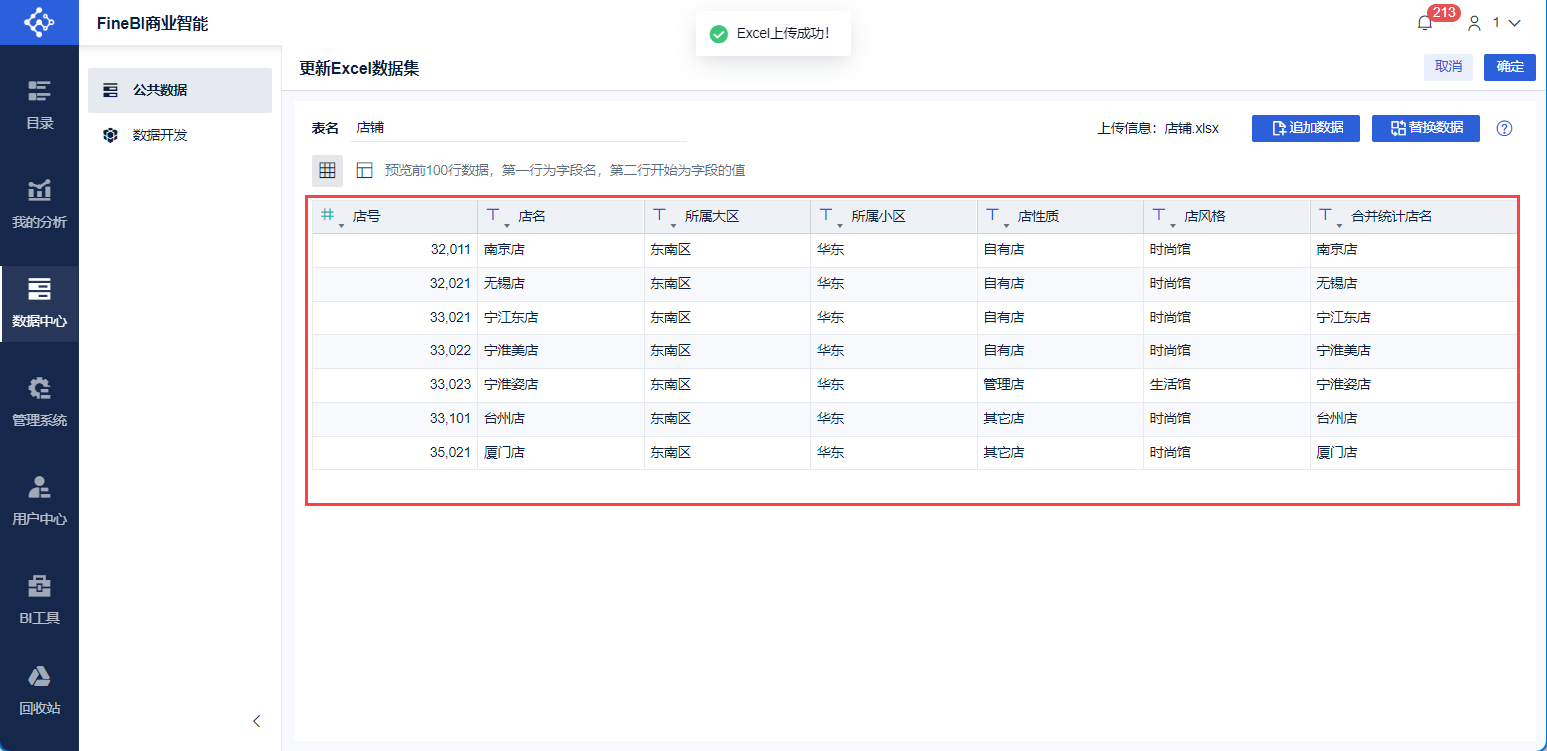Select 数据中心 in the sidebar

[39, 303]
